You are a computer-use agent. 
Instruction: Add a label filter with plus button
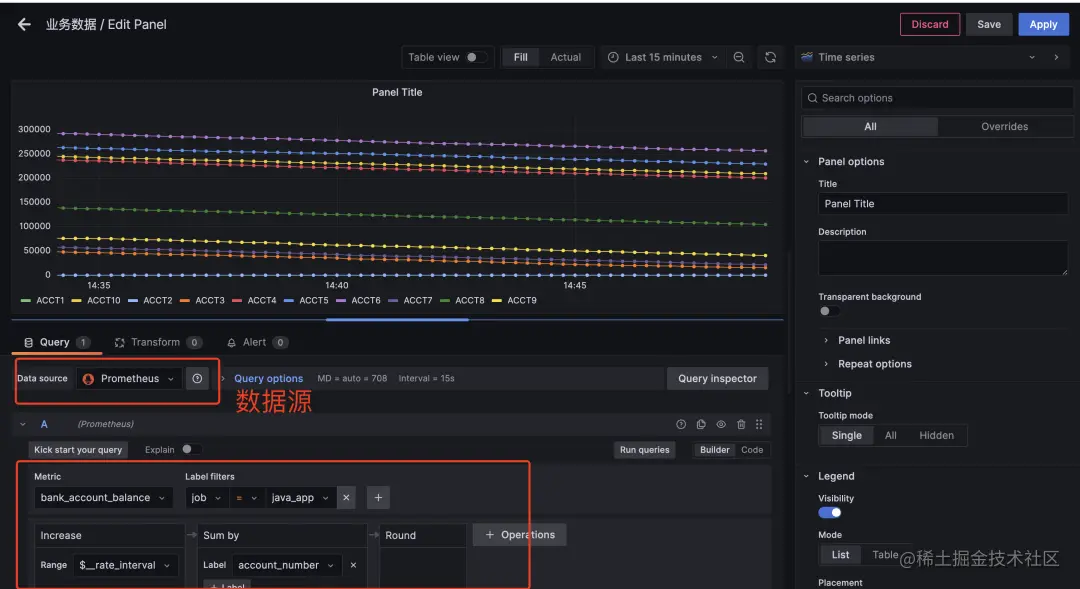[378, 497]
